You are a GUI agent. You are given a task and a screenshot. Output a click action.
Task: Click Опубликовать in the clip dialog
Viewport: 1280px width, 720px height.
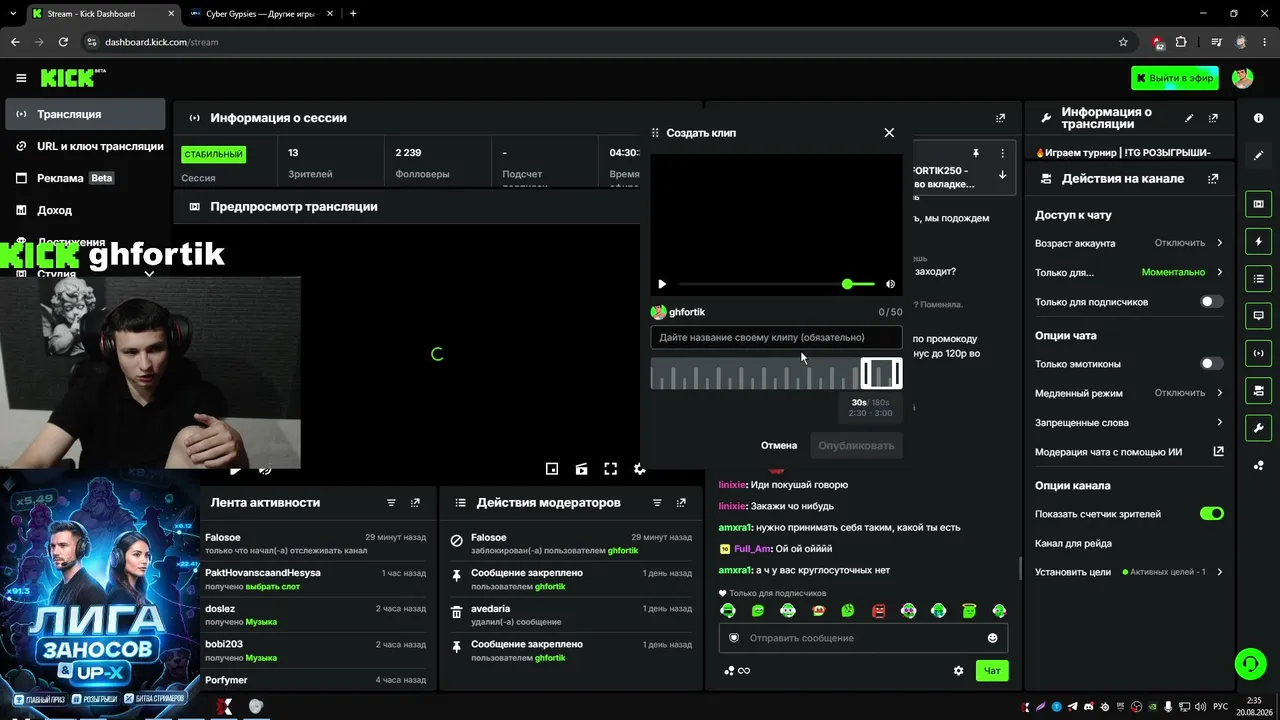(856, 445)
